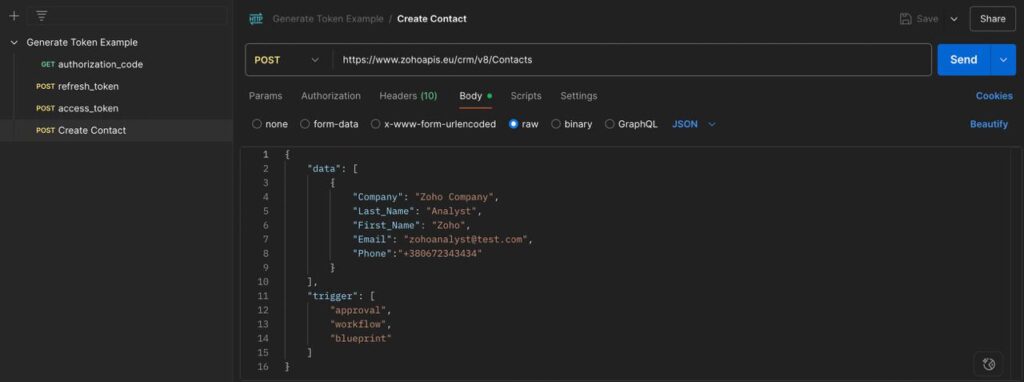1024x382 pixels.
Task: Click the "+380672343434" phone value
Action: pyautogui.click(x=440, y=253)
